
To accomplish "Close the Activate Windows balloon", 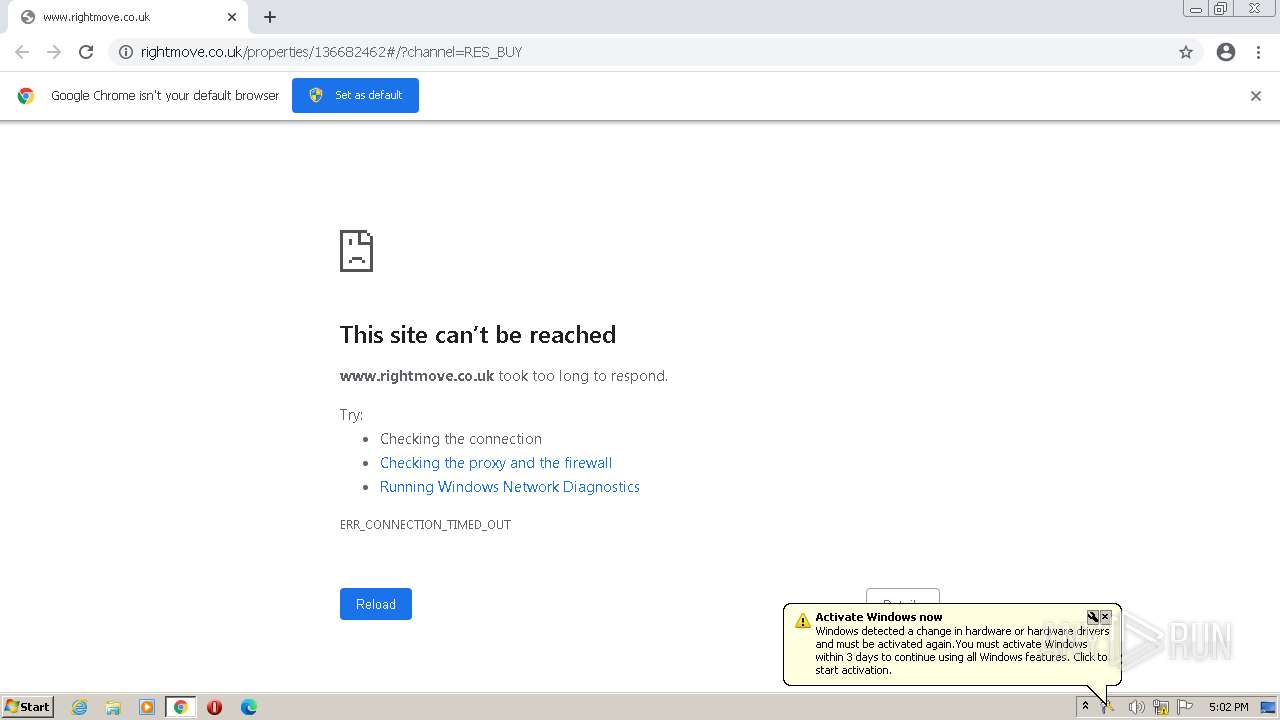I will pos(1106,617).
